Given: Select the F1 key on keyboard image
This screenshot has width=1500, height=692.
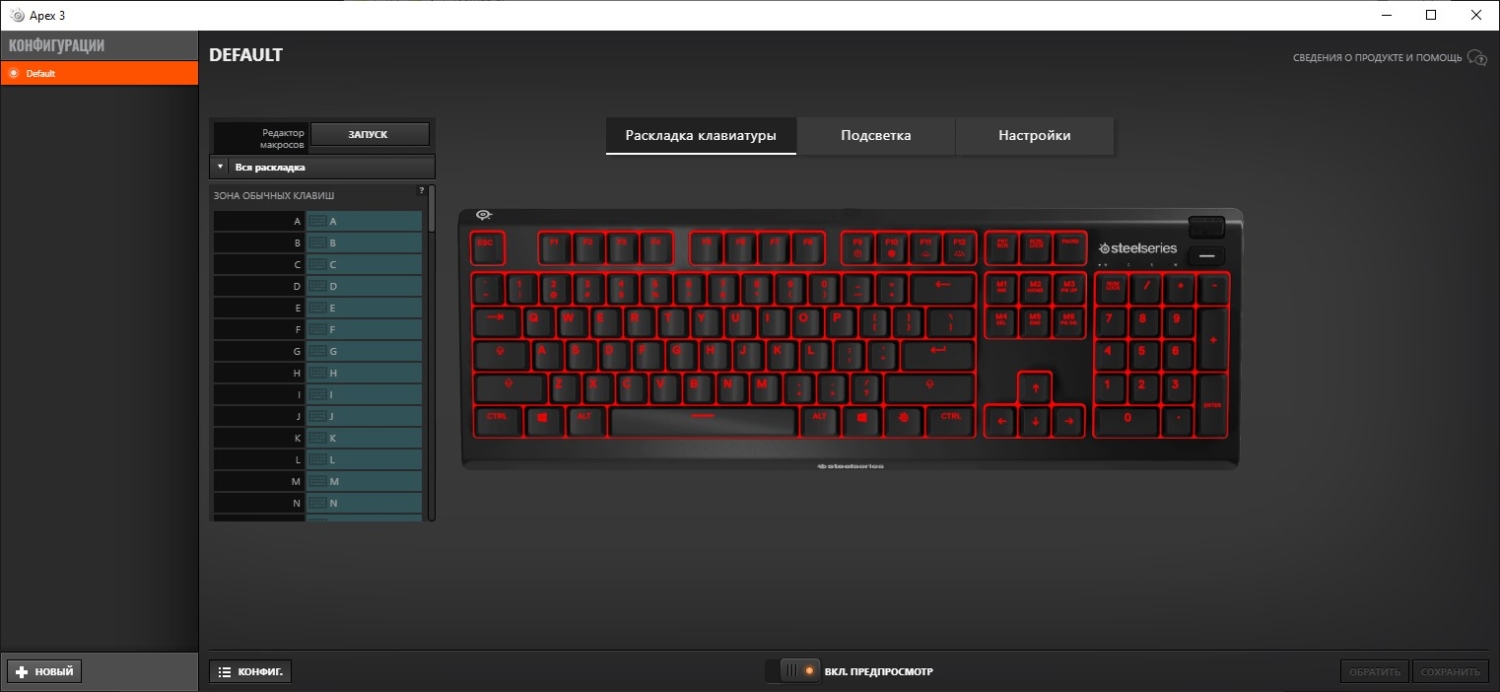Looking at the screenshot, I should [554, 246].
